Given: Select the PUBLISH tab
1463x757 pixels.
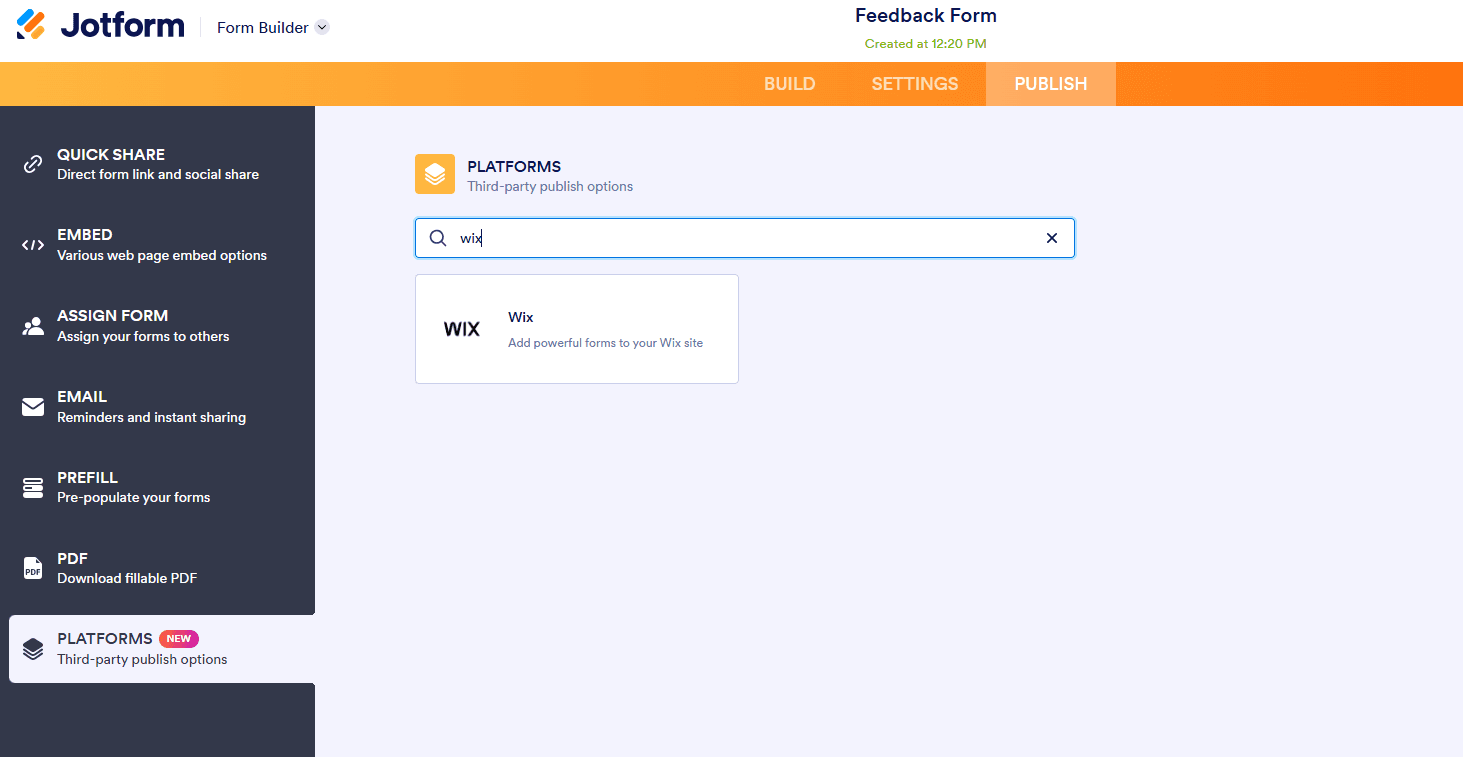Looking at the screenshot, I should [1050, 83].
